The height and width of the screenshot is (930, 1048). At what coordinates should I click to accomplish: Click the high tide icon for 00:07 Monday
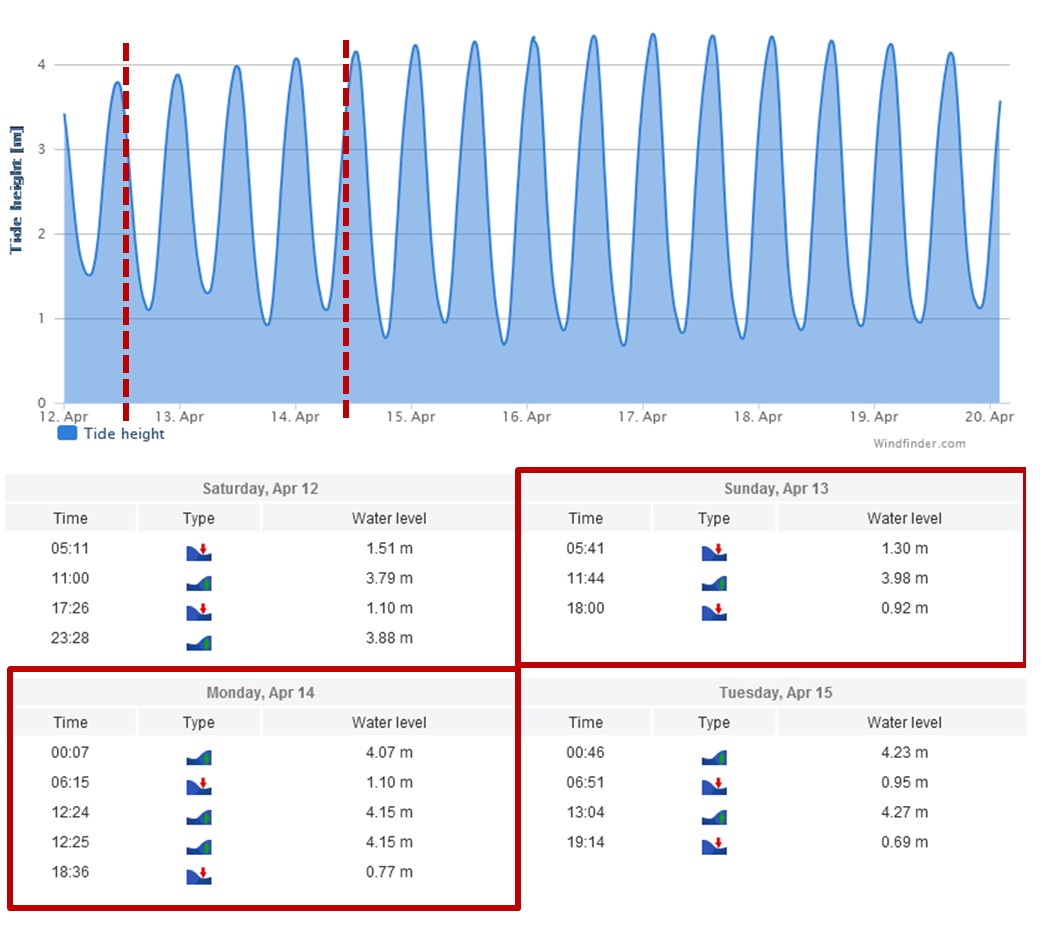[x=199, y=756]
